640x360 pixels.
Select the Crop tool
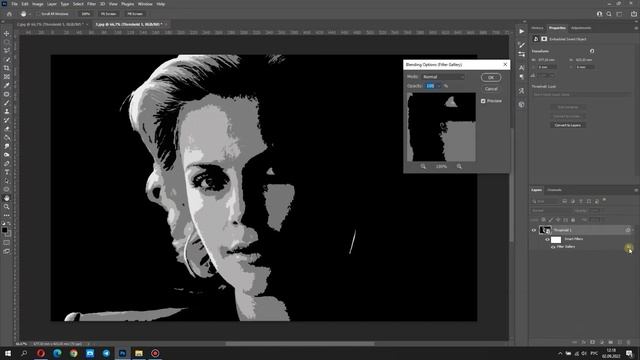point(7,68)
